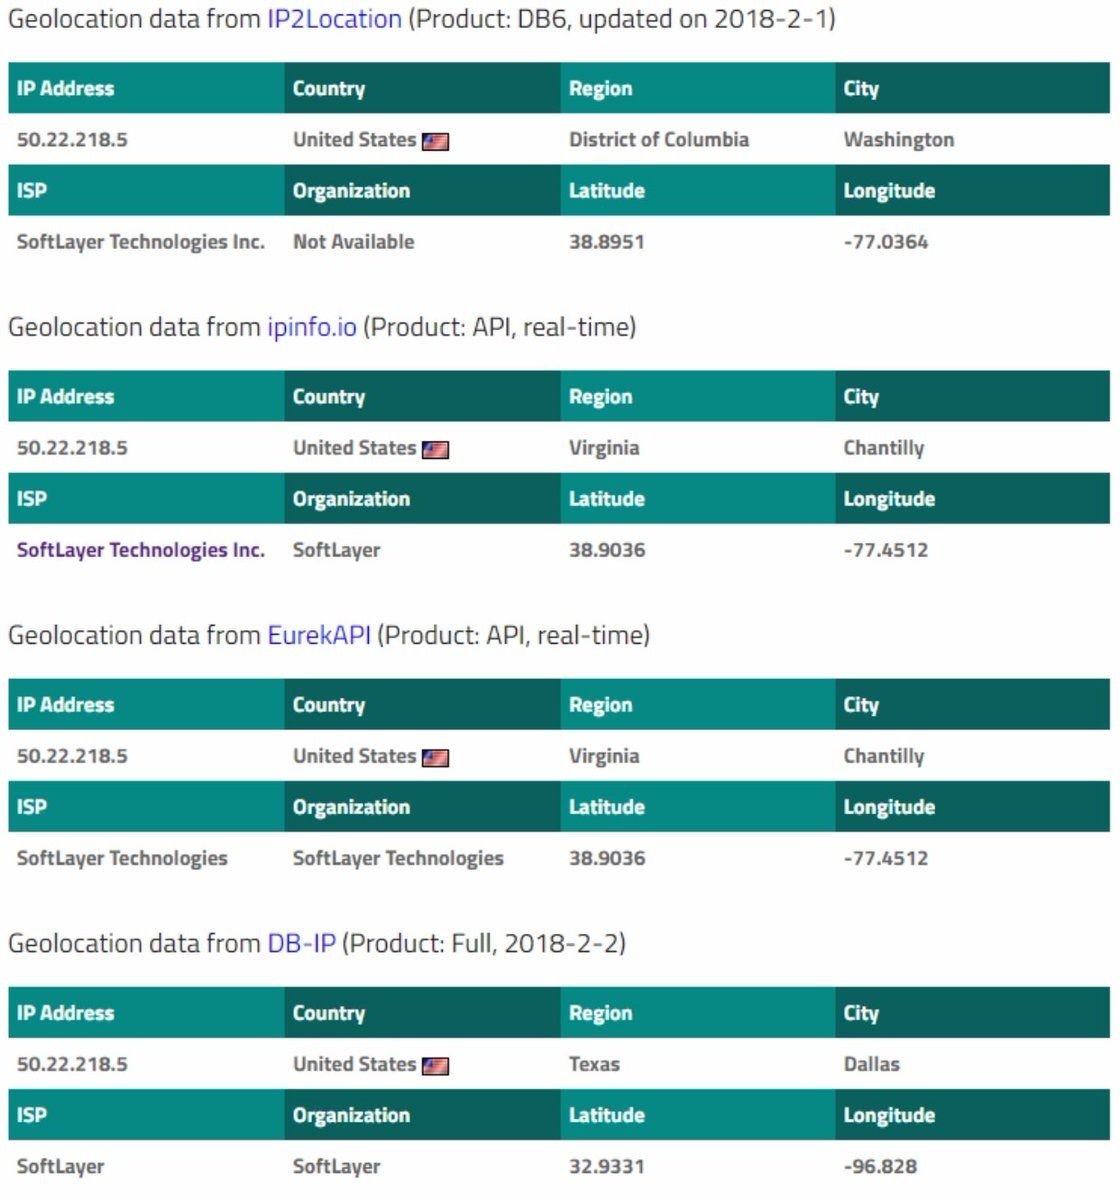
Task: Click the Washington city cell
Action: (x=899, y=140)
